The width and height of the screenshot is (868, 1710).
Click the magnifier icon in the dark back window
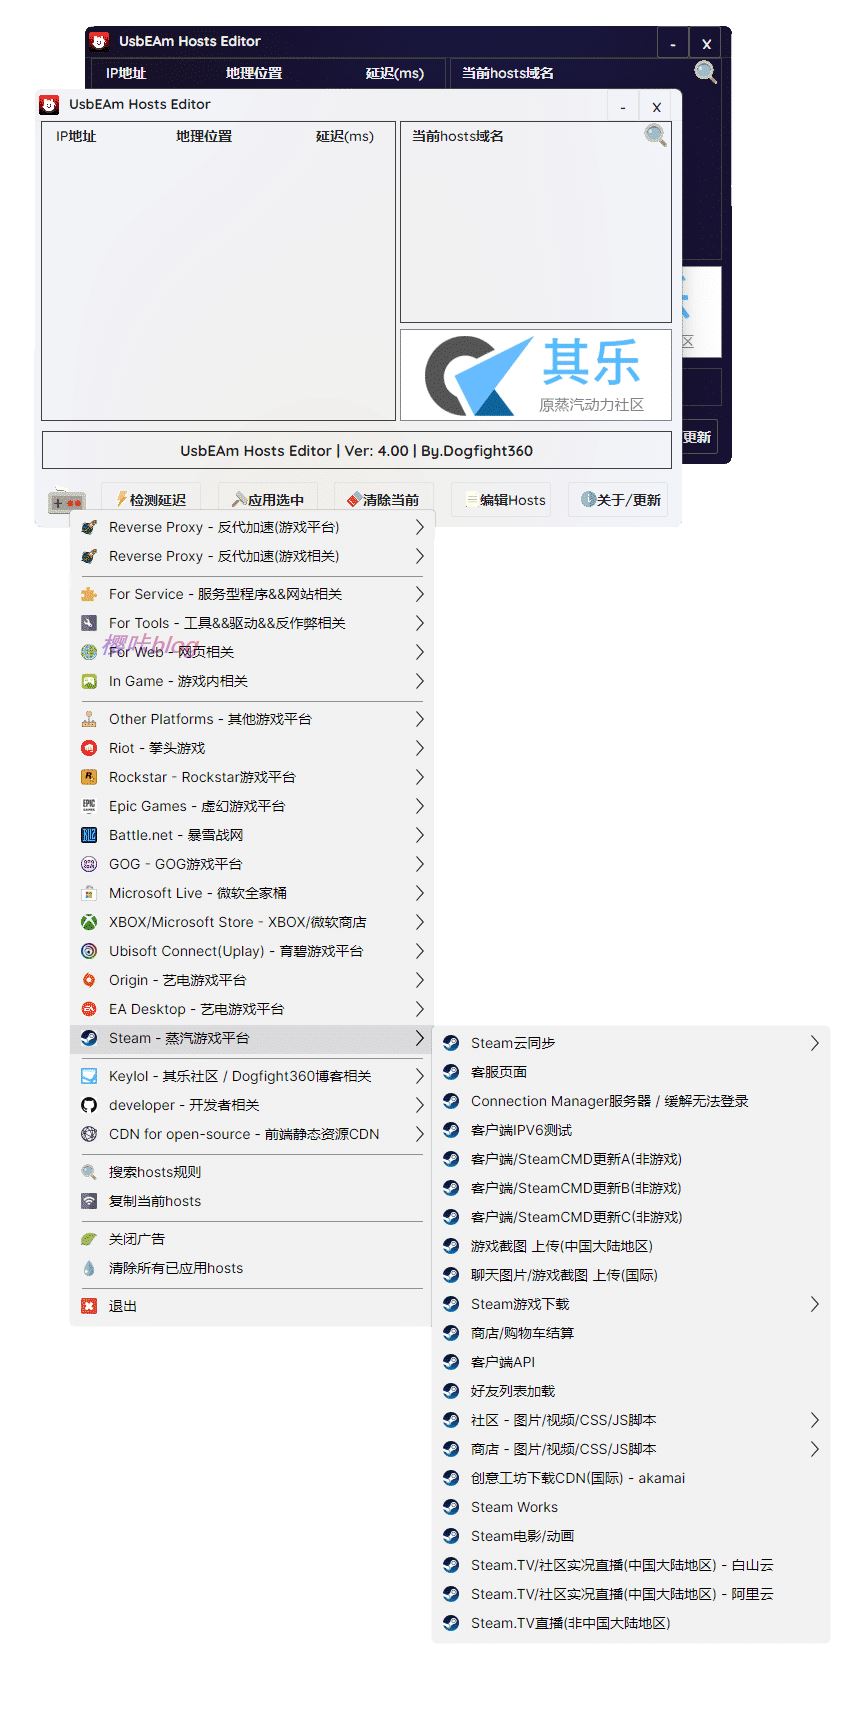(705, 72)
